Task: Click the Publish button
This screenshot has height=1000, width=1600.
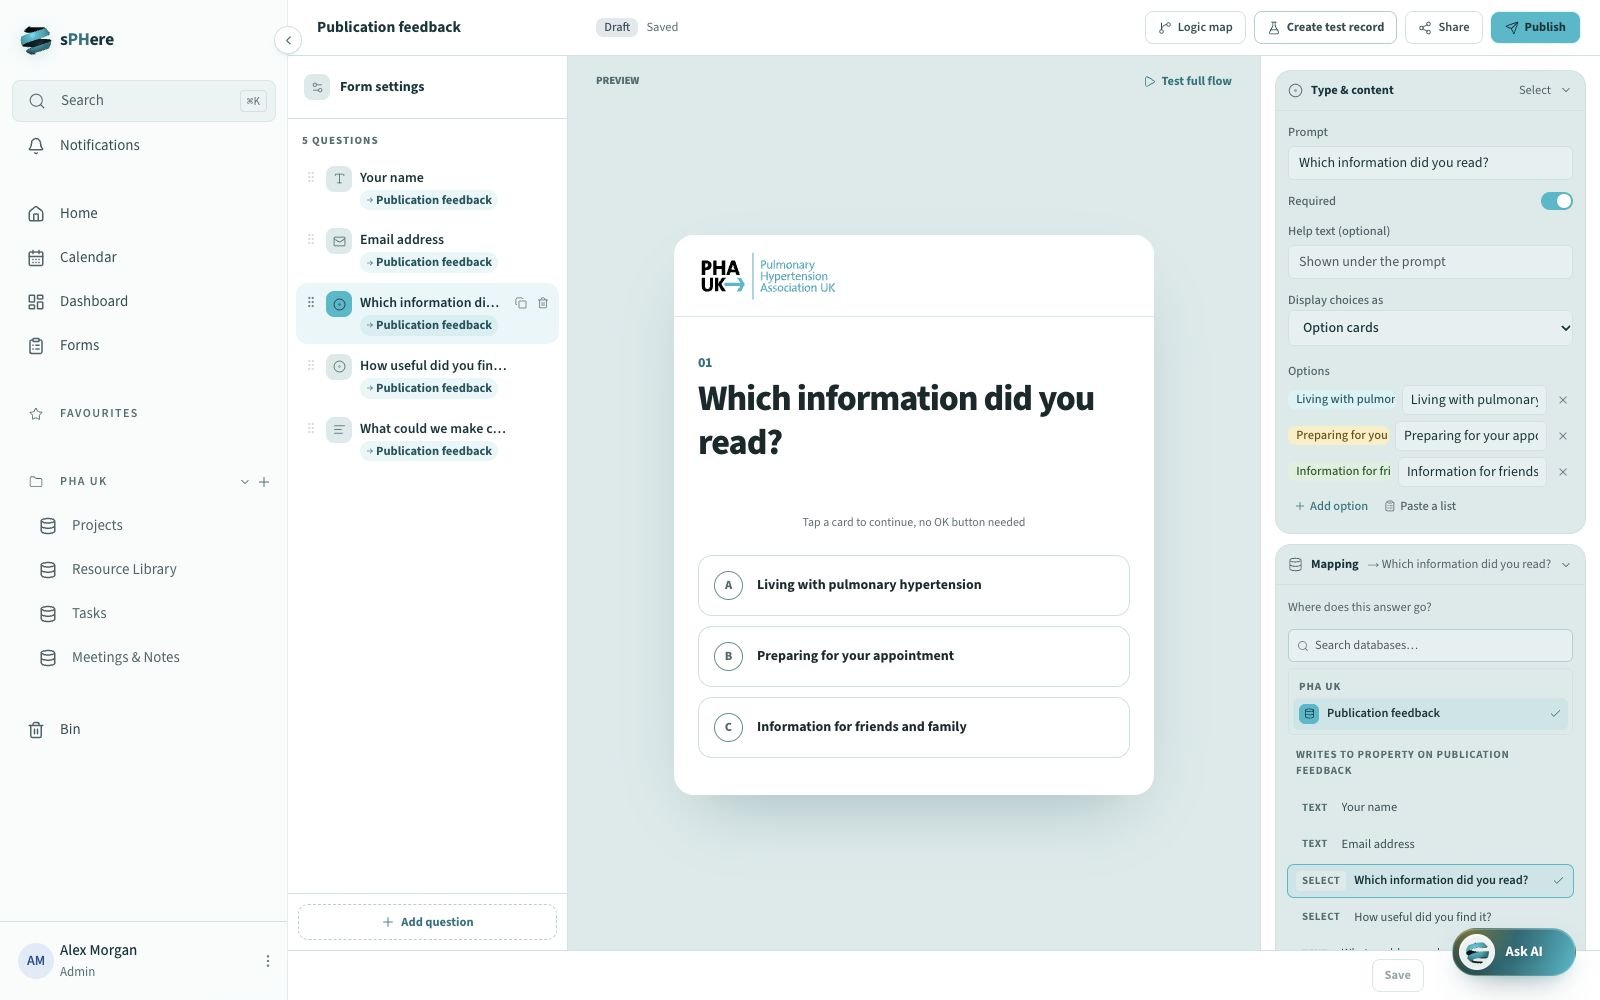Action: 1535,27
